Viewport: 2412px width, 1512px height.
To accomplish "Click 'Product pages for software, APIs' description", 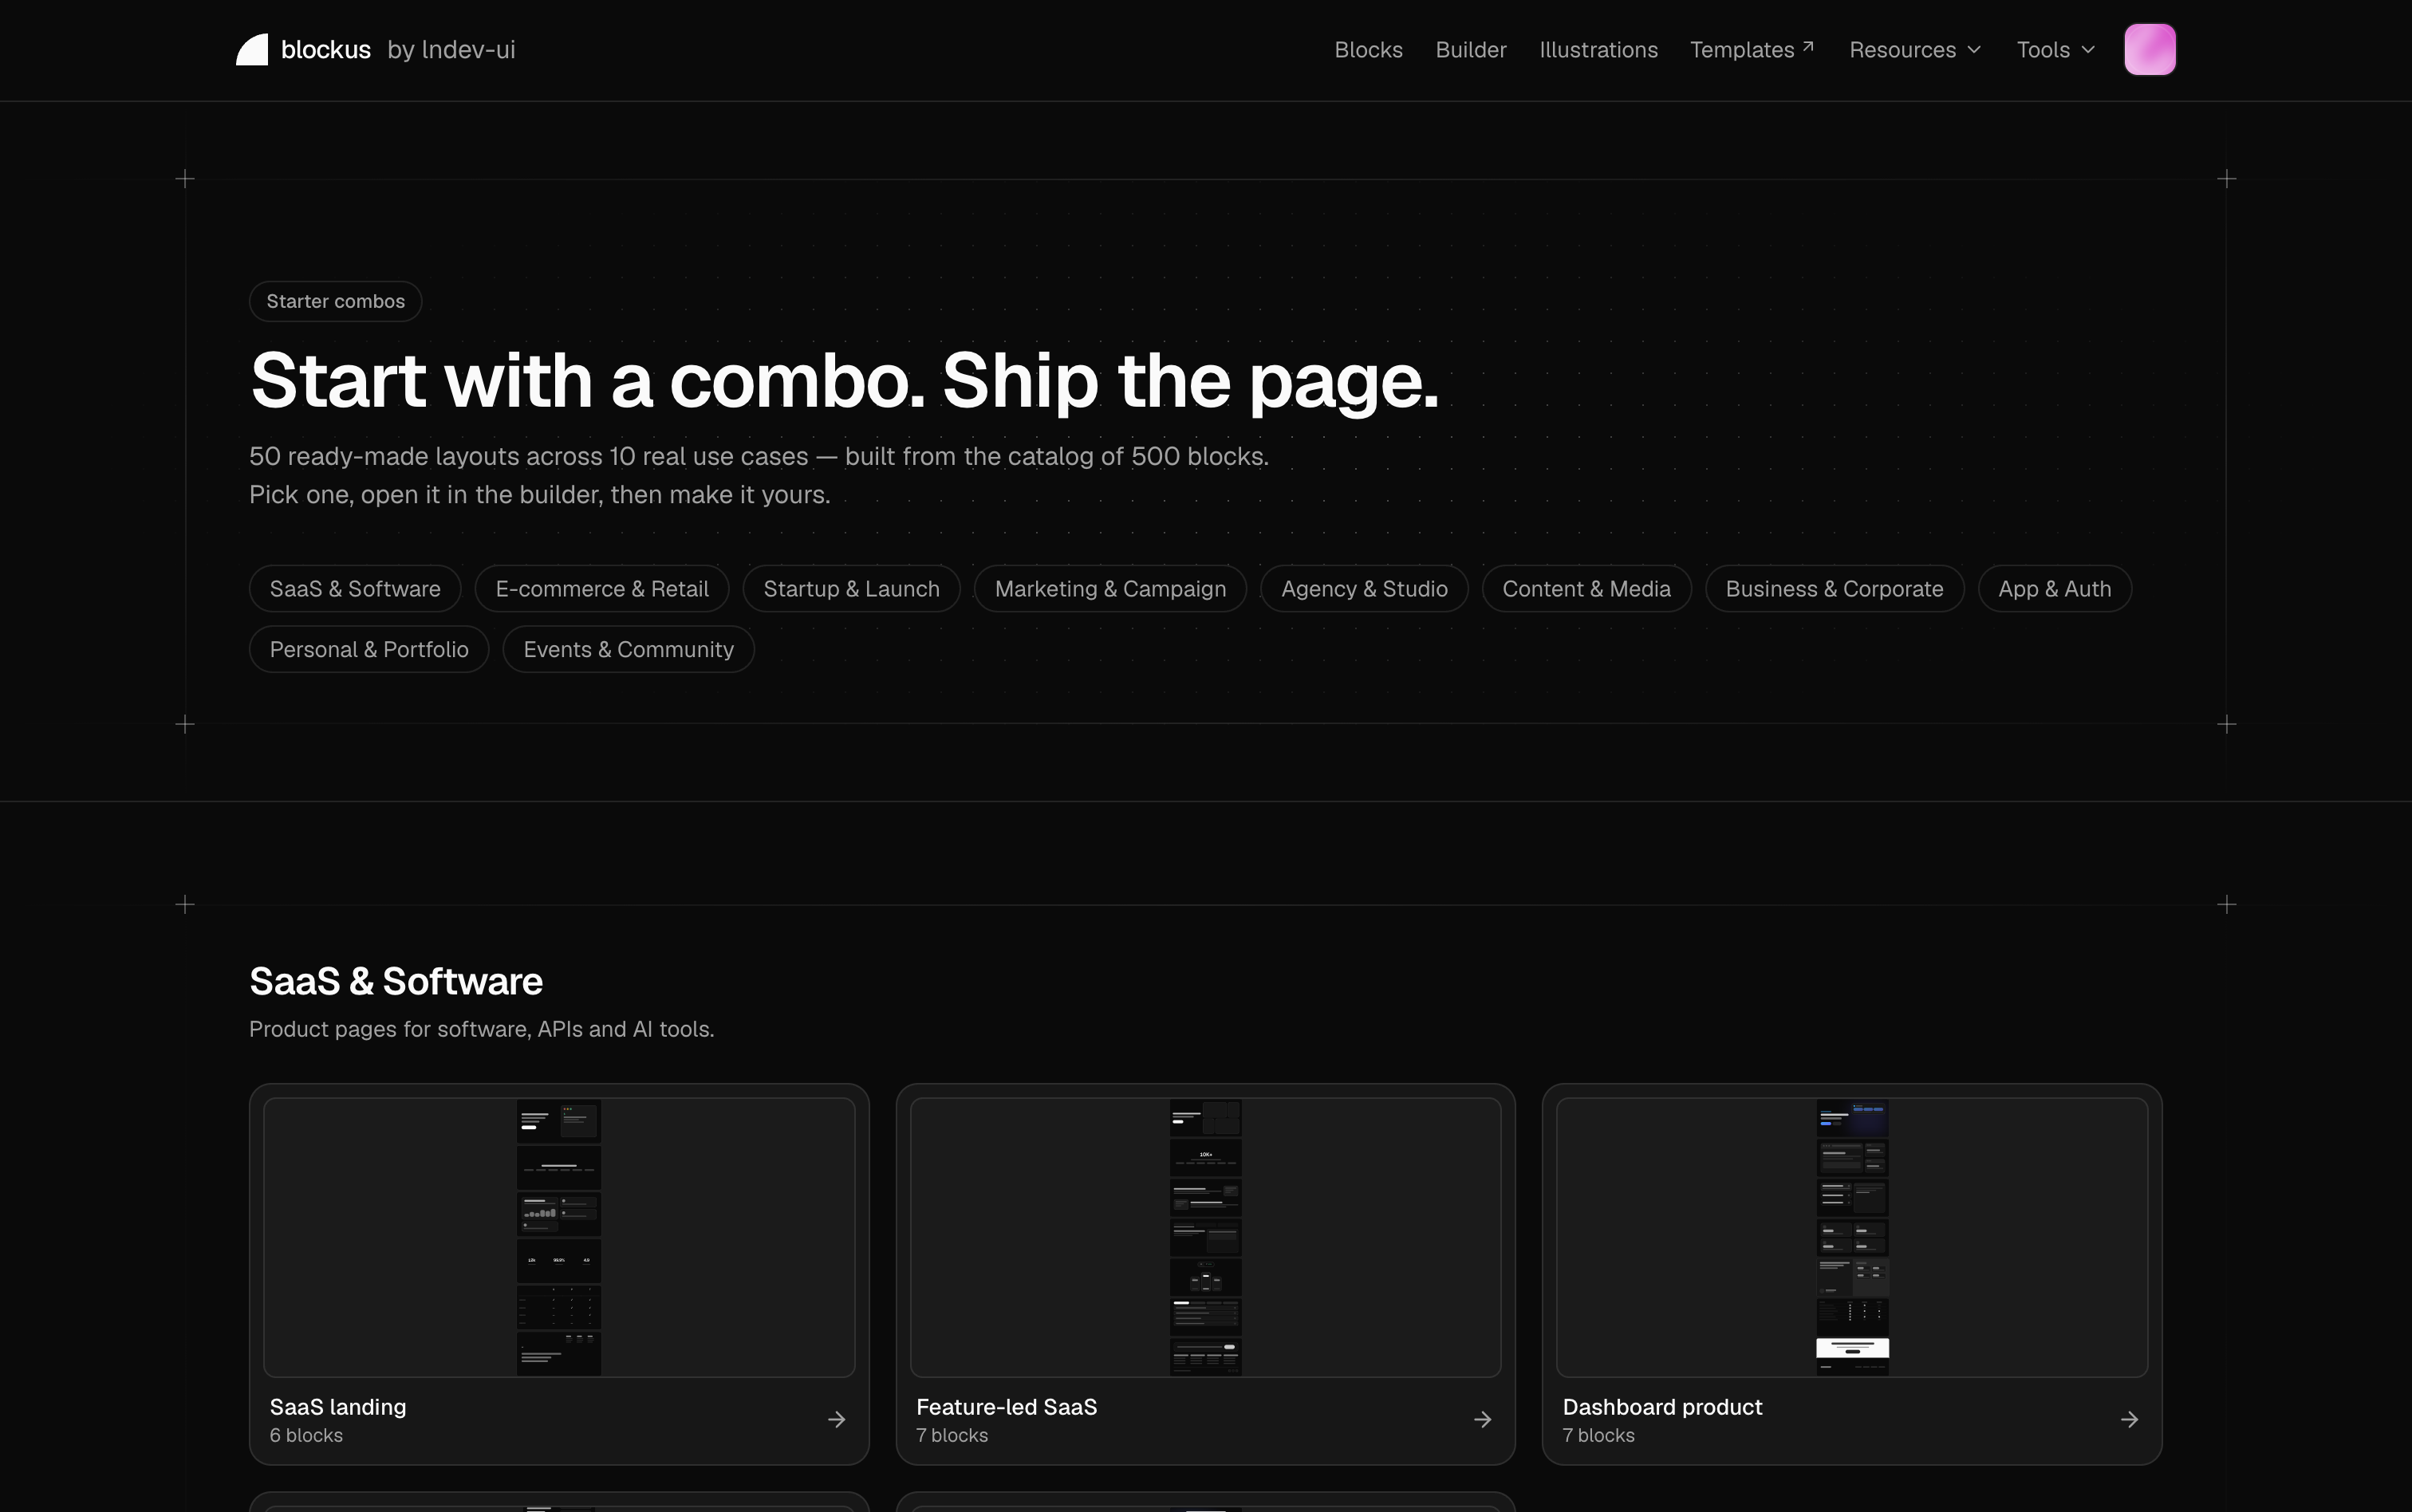I will pyautogui.click(x=481, y=1029).
